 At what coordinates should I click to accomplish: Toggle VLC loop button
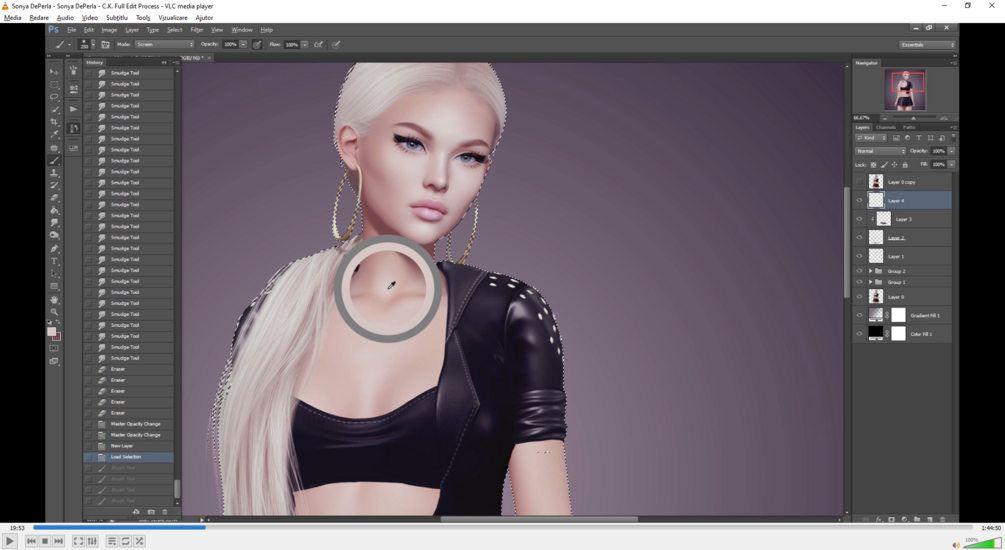coord(126,541)
